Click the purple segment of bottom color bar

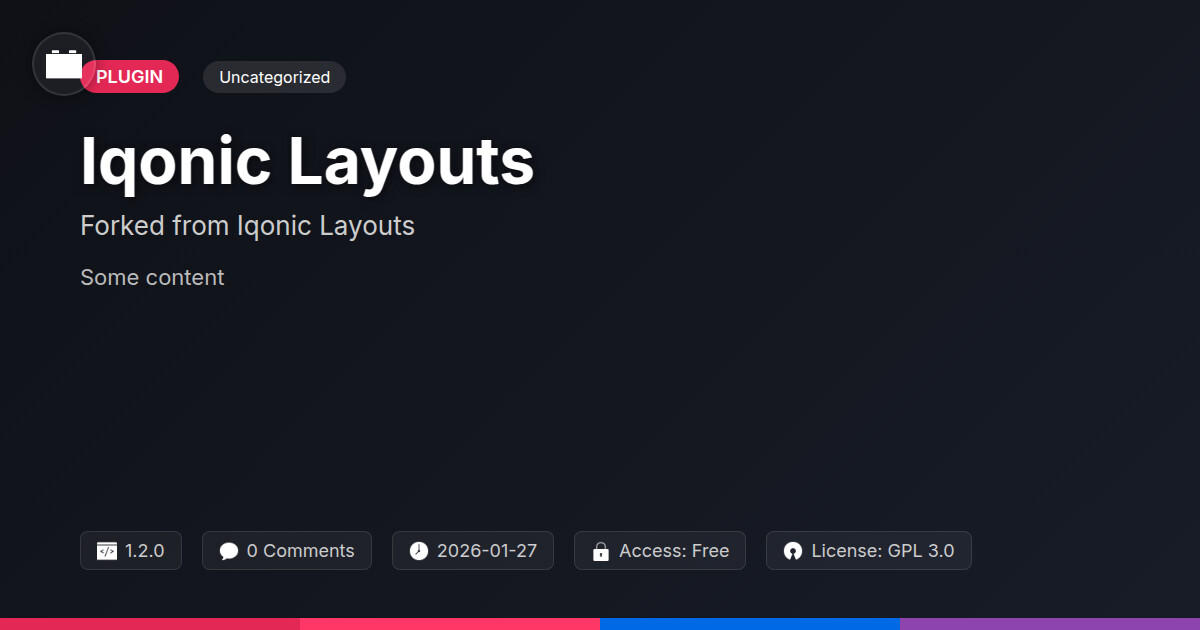(x=1050, y=624)
